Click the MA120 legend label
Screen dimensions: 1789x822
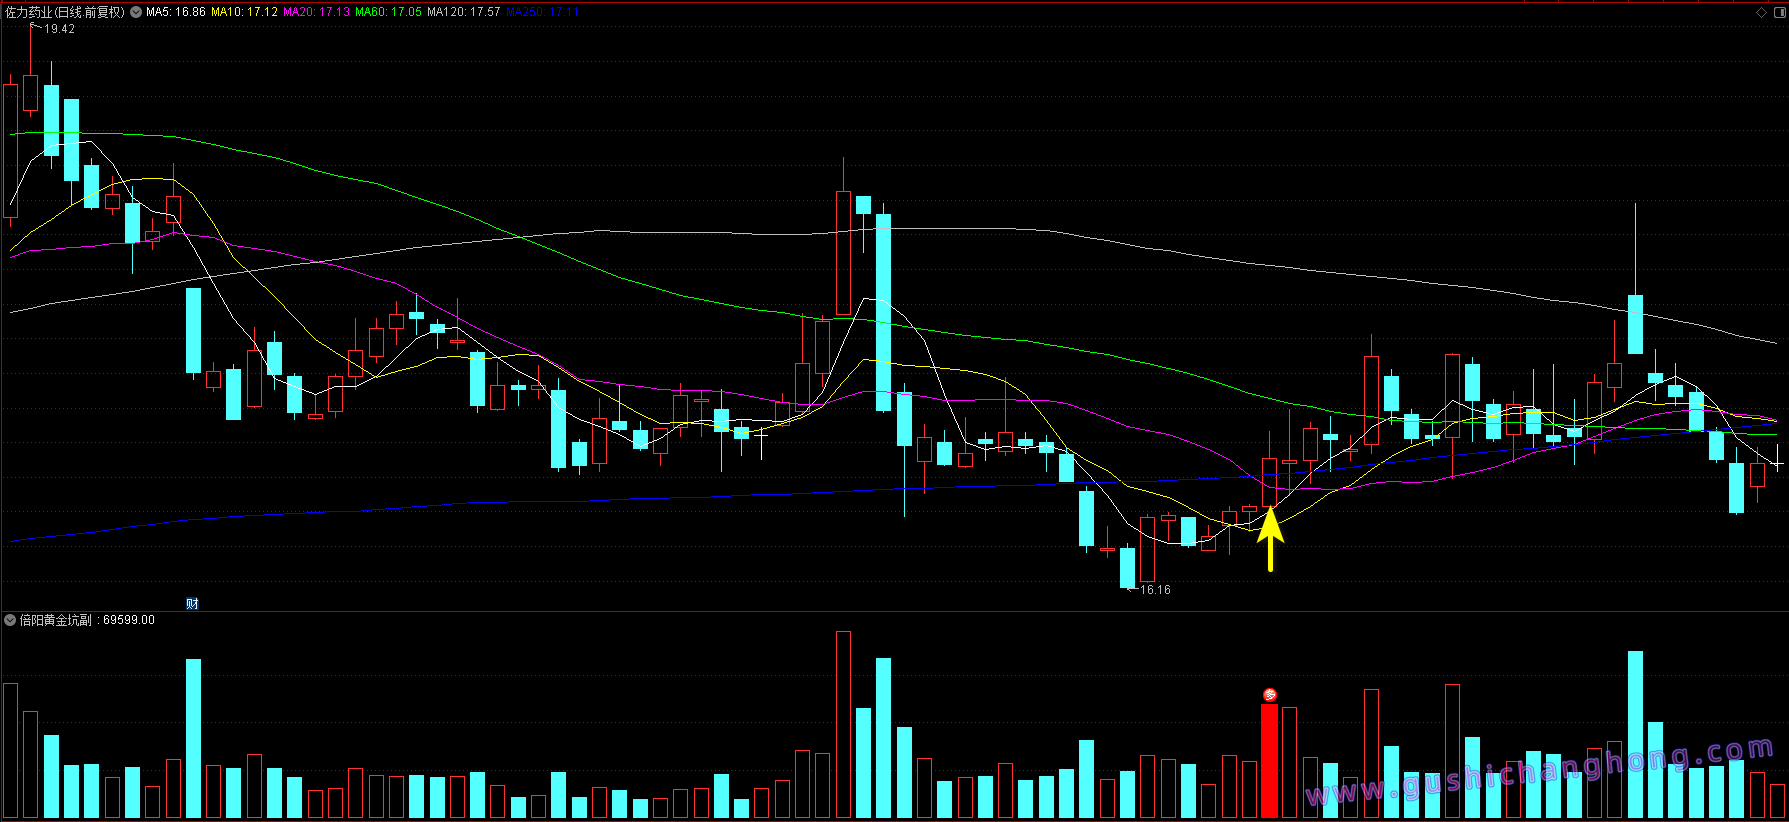463,12
